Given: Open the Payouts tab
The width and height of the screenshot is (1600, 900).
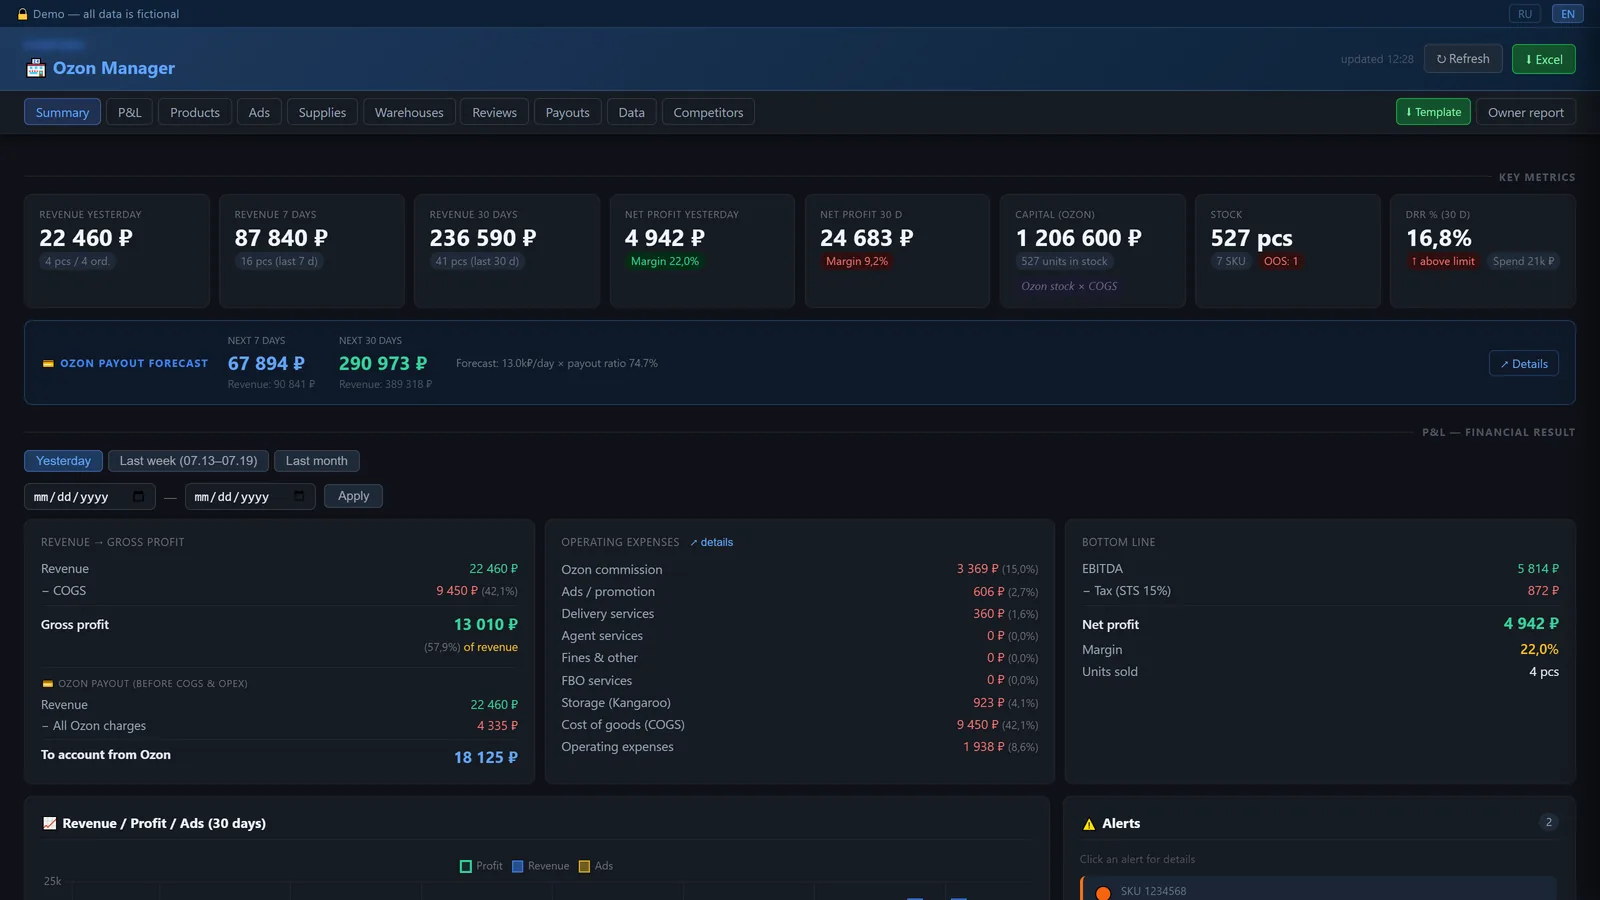Looking at the screenshot, I should (x=567, y=112).
